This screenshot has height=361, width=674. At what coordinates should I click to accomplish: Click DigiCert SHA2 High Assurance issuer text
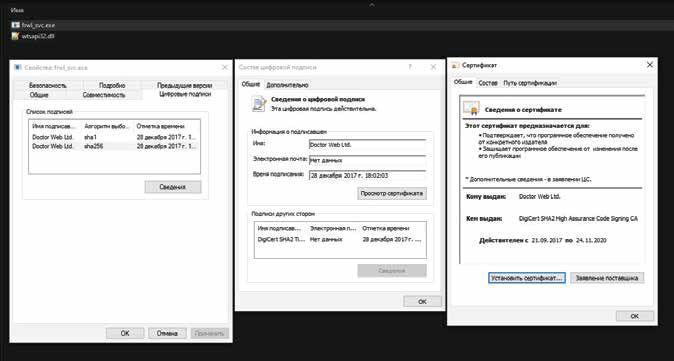[578, 219]
